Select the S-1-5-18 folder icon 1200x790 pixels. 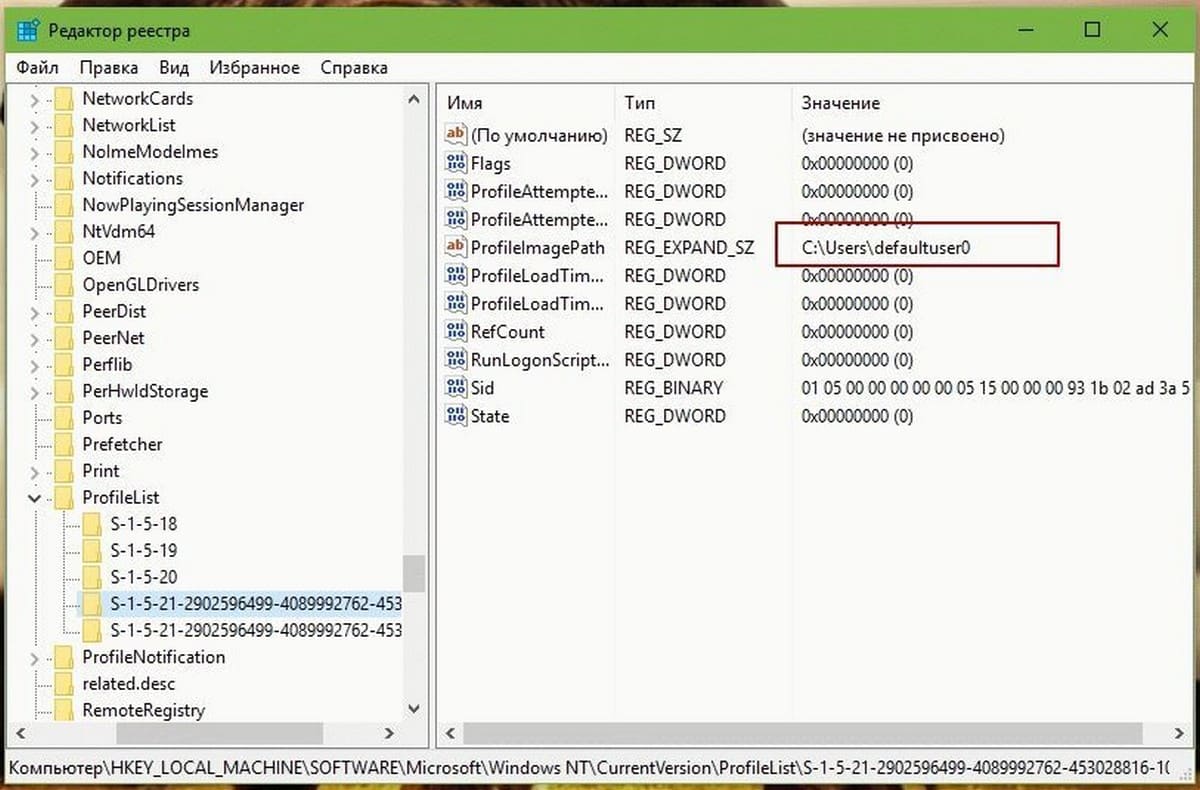click(x=92, y=524)
